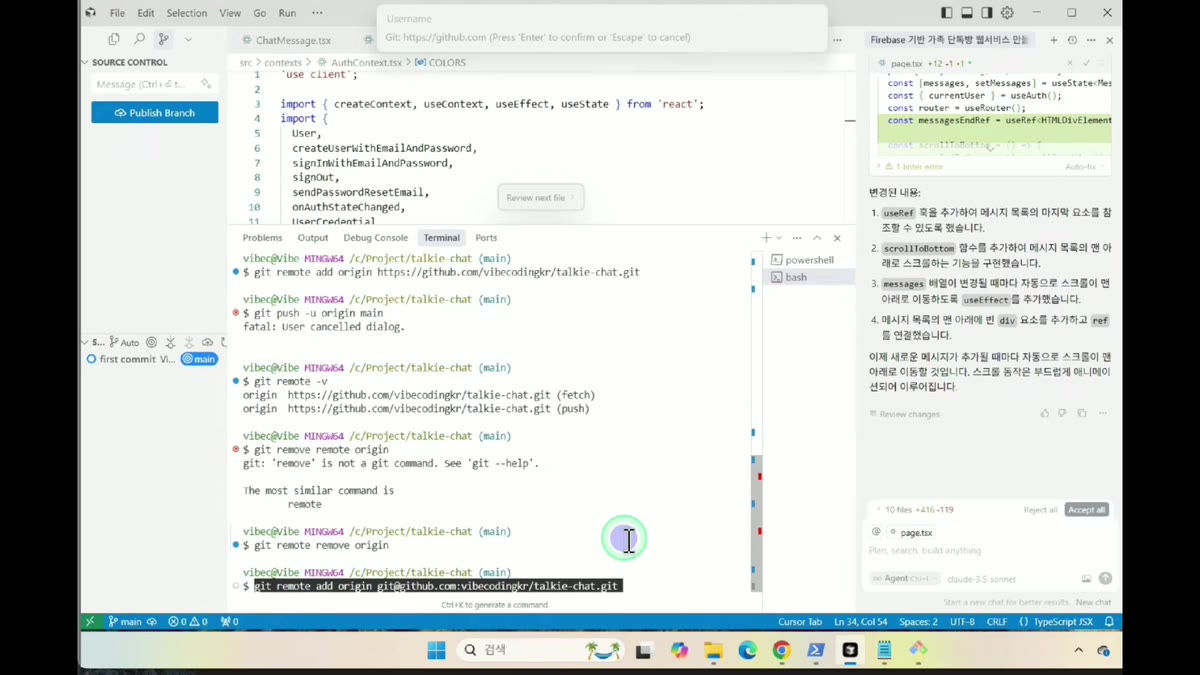This screenshot has height=675, width=1200.
Task: Open the menu bar overflow ellipsis
Action: (x=317, y=13)
